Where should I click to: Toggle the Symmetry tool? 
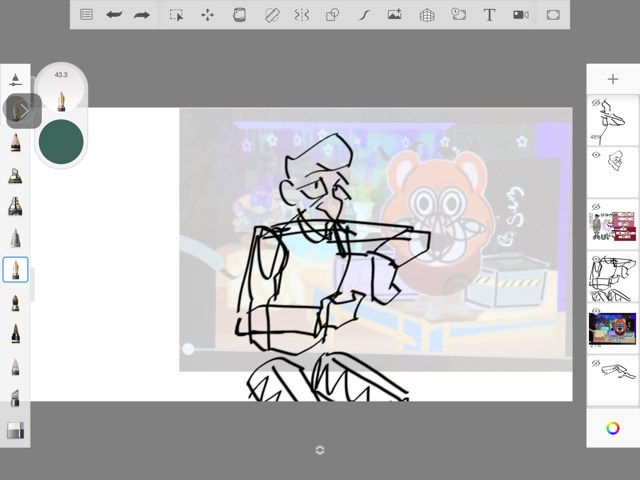tap(302, 15)
